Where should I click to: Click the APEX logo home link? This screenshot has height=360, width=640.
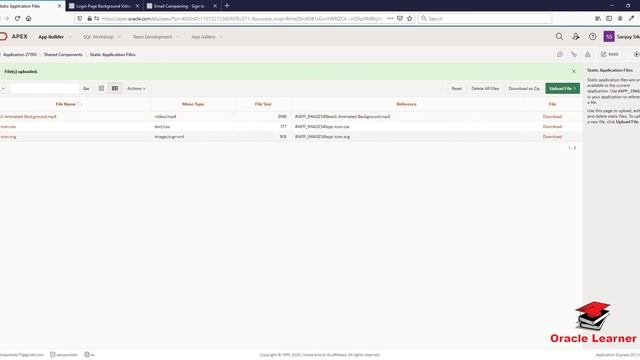tap(14, 36)
